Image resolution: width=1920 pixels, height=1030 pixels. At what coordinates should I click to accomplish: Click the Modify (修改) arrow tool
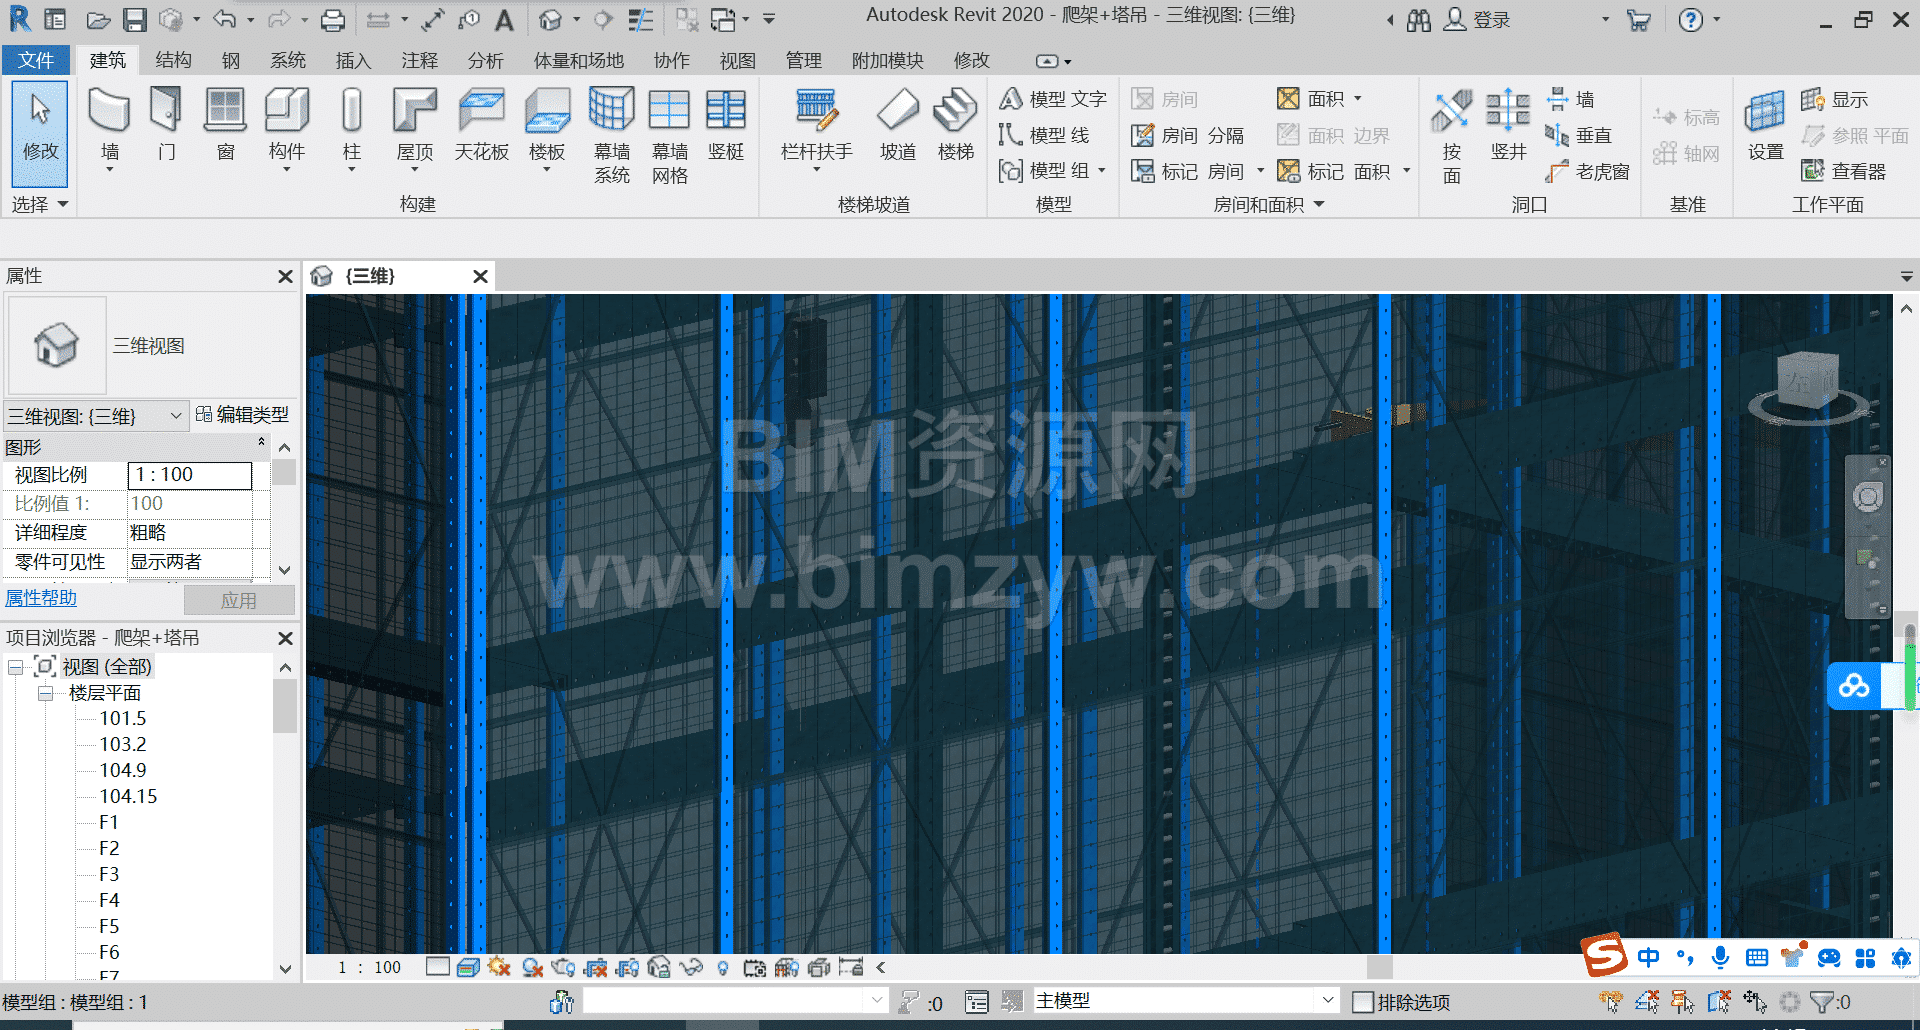click(x=40, y=133)
